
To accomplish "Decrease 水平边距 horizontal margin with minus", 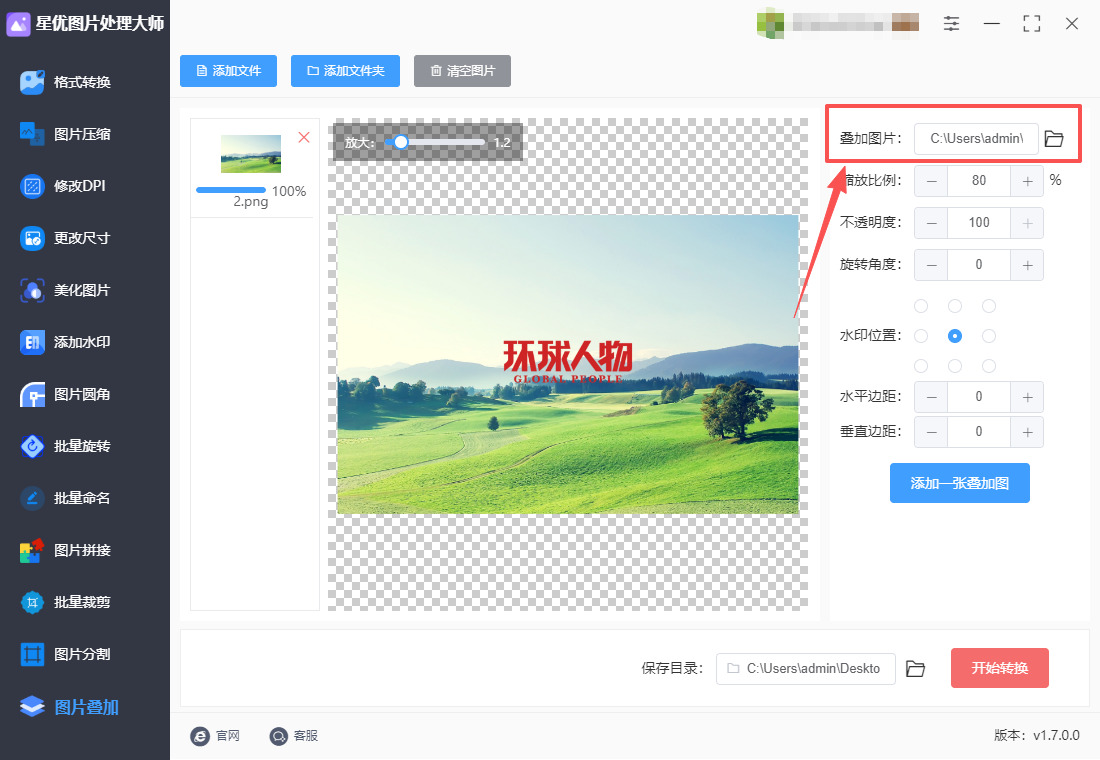I will (x=931, y=397).
